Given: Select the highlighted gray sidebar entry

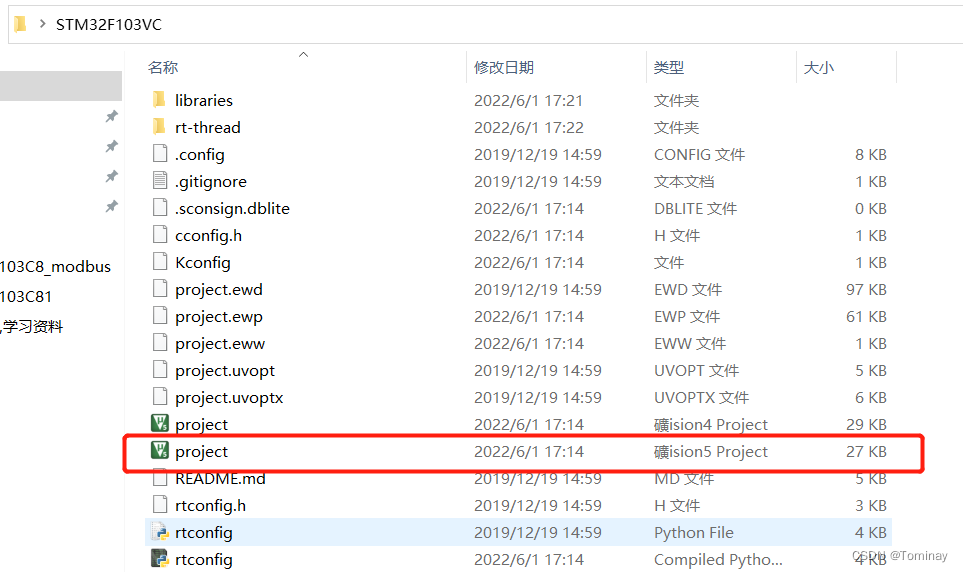Looking at the screenshot, I should coord(61,86).
